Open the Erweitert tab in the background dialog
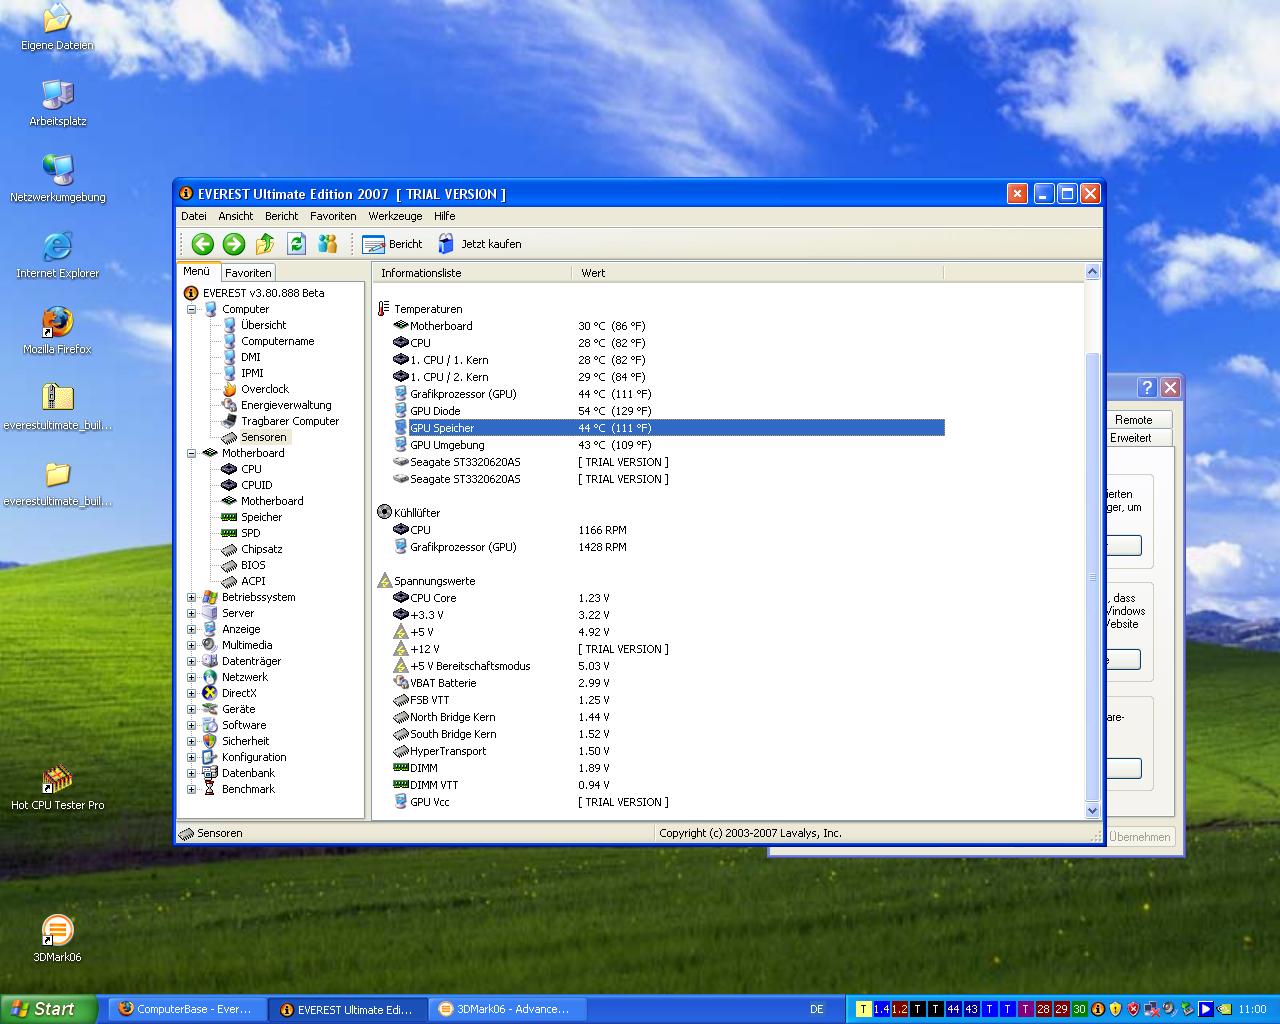The image size is (1280, 1024). [x=1138, y=438]
